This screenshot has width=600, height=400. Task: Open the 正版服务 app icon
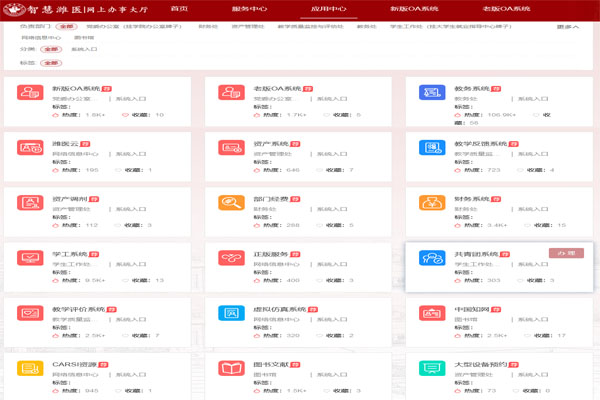coord(232,260)
